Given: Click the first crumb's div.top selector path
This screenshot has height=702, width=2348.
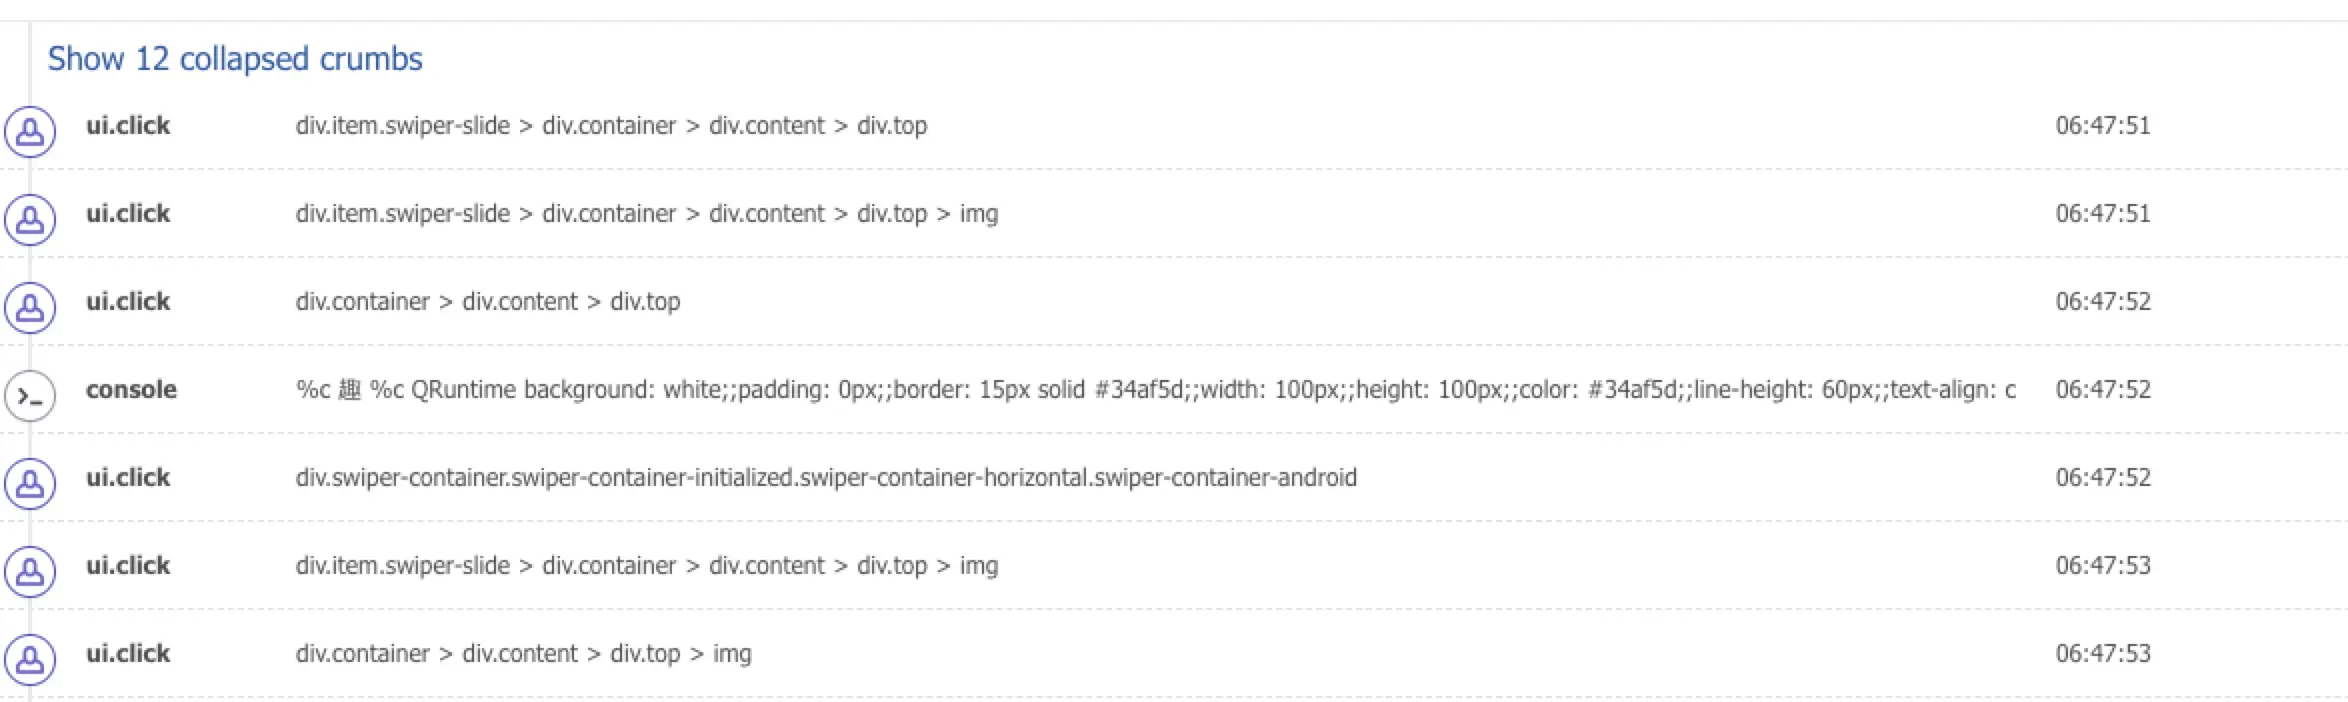Looking at the screenshot, I should 611,126.
